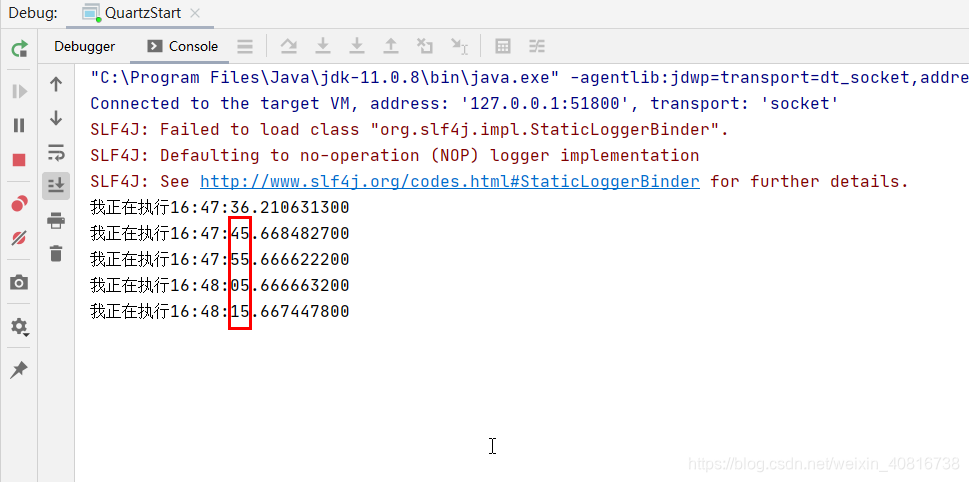Open debugger settings gear dropdown
This screenshot has width=969, height=482.
pyautogui.click(x=19, y=326)
